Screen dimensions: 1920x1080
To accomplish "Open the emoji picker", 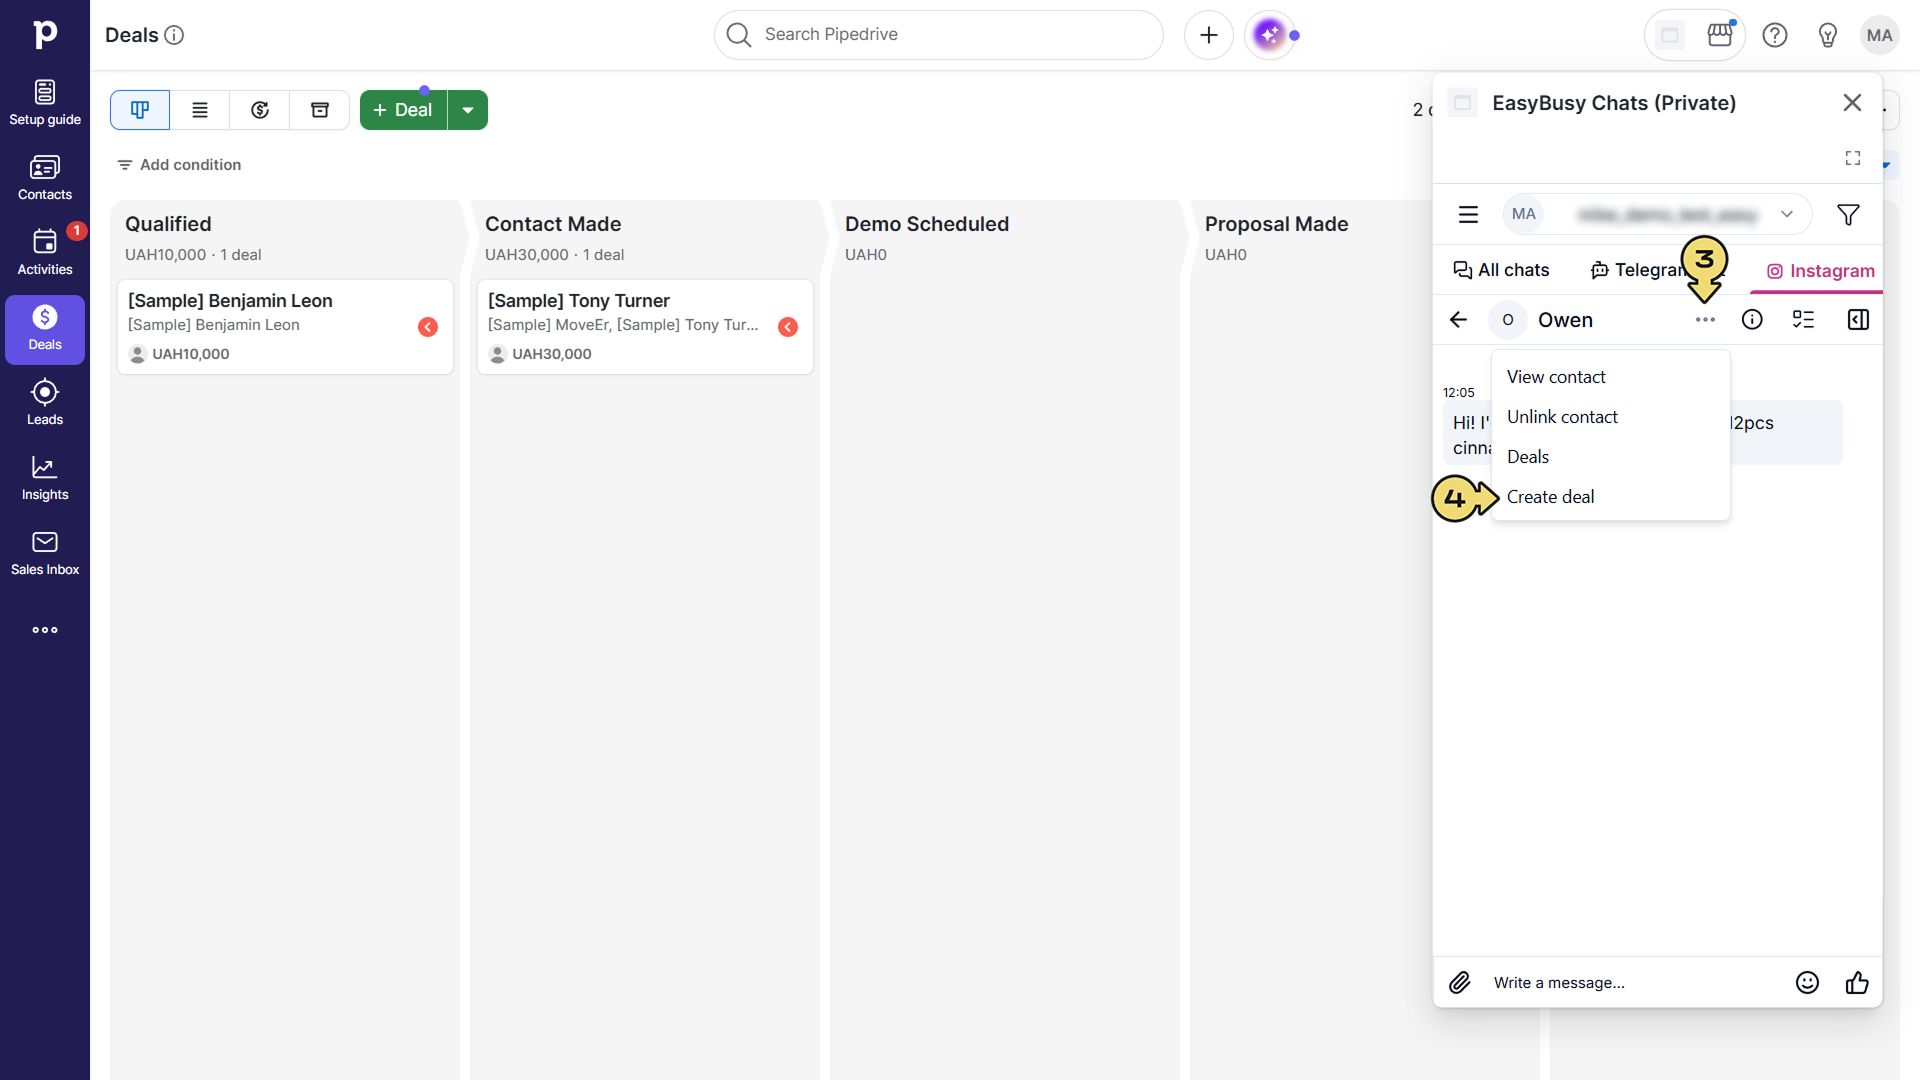I will coord(1807,983).
